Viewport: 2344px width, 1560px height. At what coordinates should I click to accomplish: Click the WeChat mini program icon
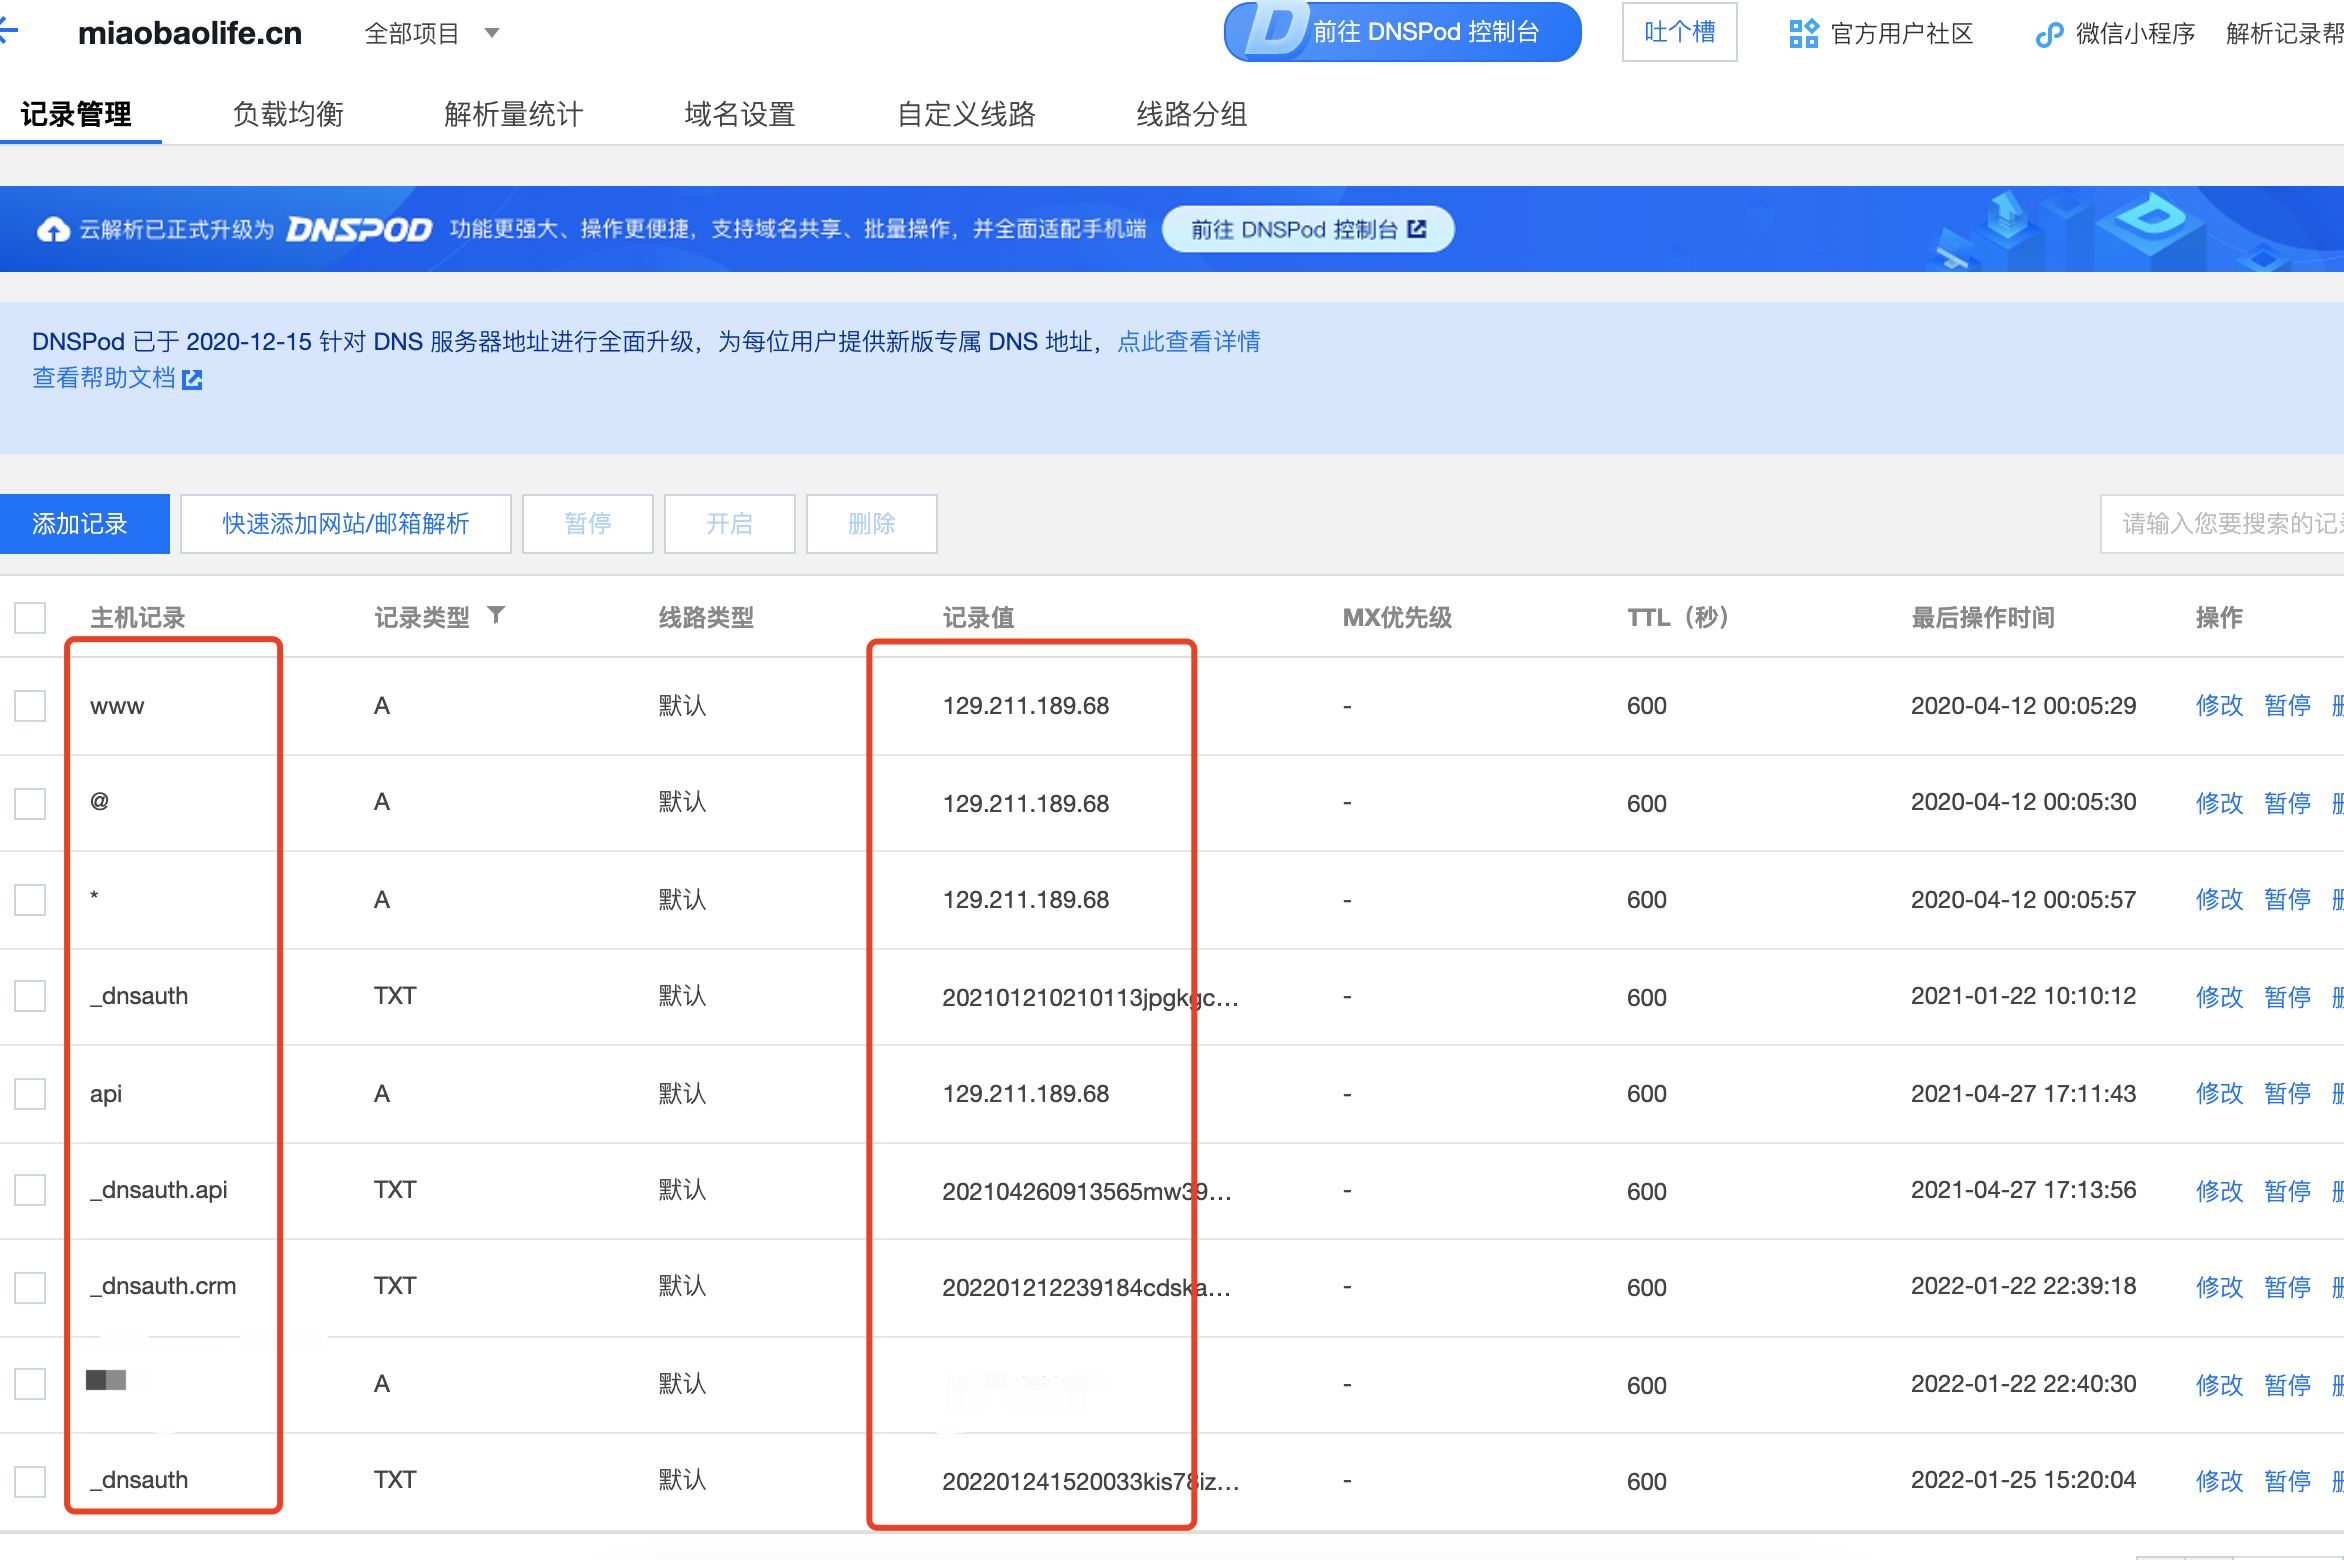tap(2049, 34)
